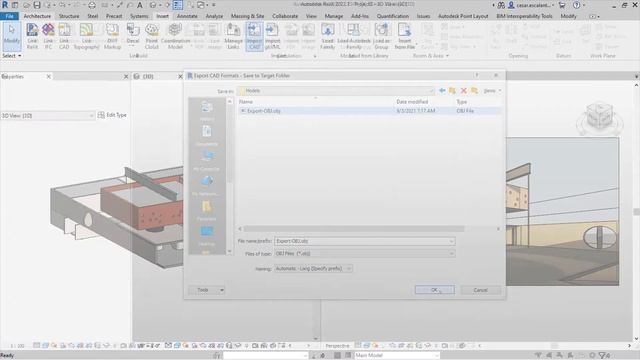This screenshot has height=360, width=640.
Task: Open Documents in the dialog Places sidebar
Action: coord(207,136)
